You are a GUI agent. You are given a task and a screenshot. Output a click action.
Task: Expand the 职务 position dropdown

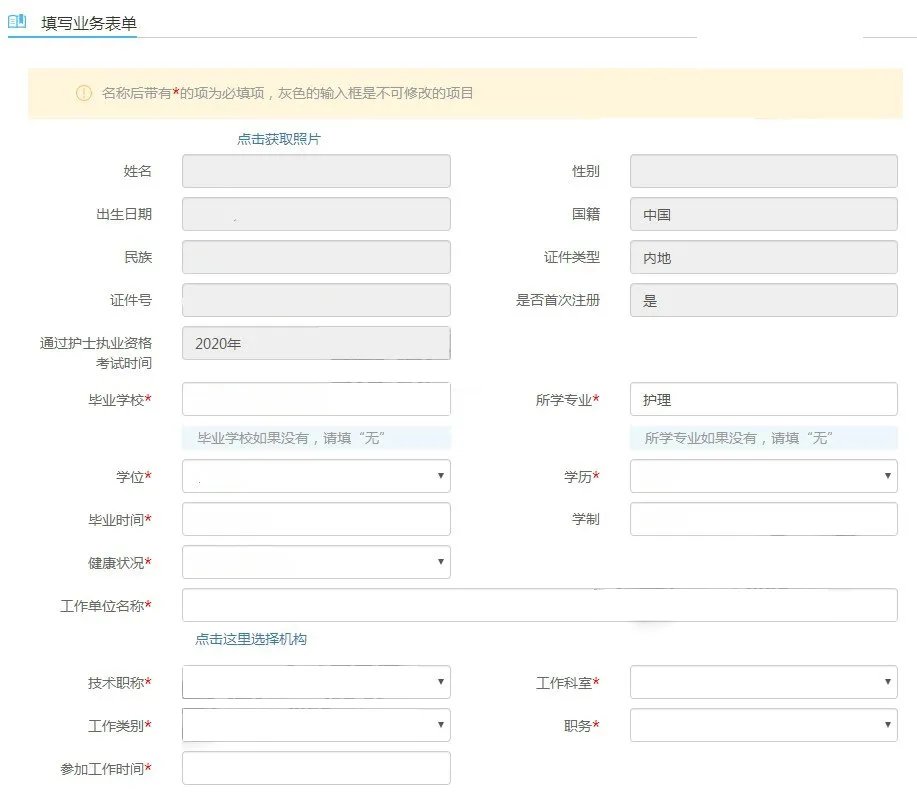[x=763, y=724]
